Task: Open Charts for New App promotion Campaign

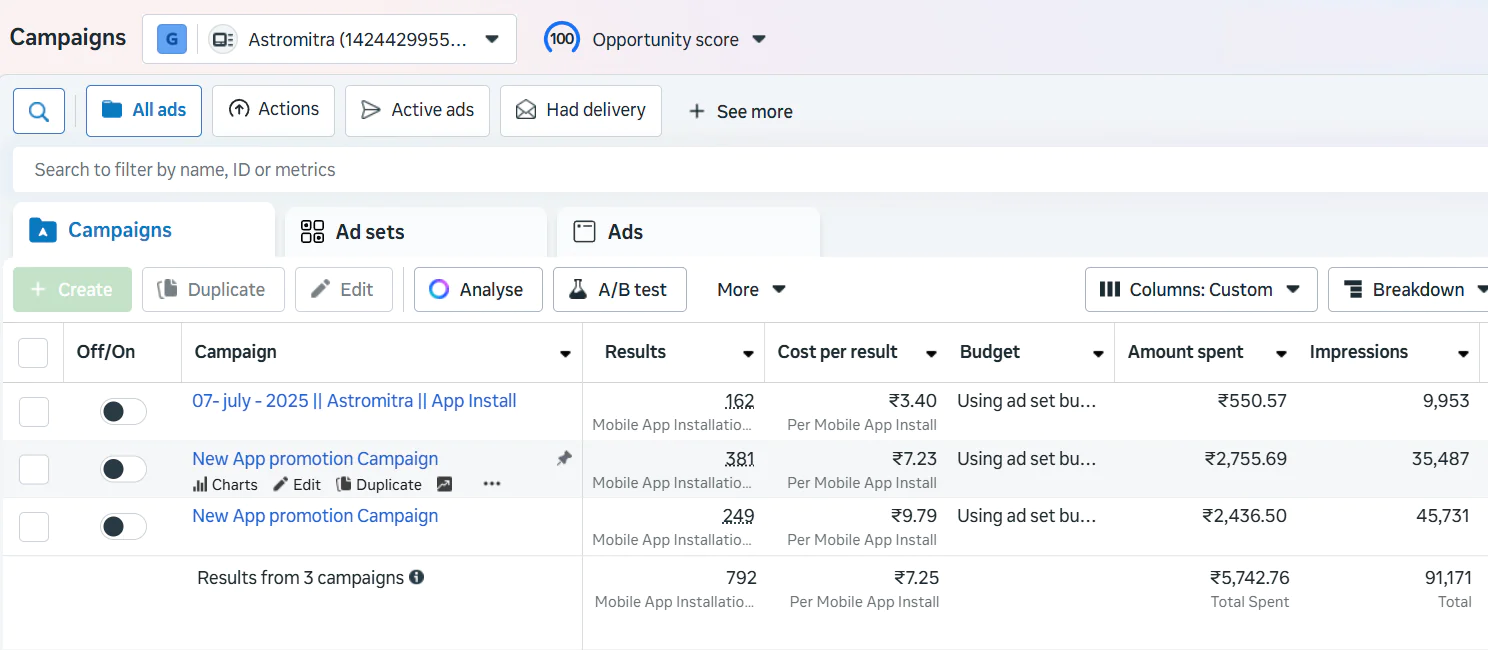Action: (225, 484)
